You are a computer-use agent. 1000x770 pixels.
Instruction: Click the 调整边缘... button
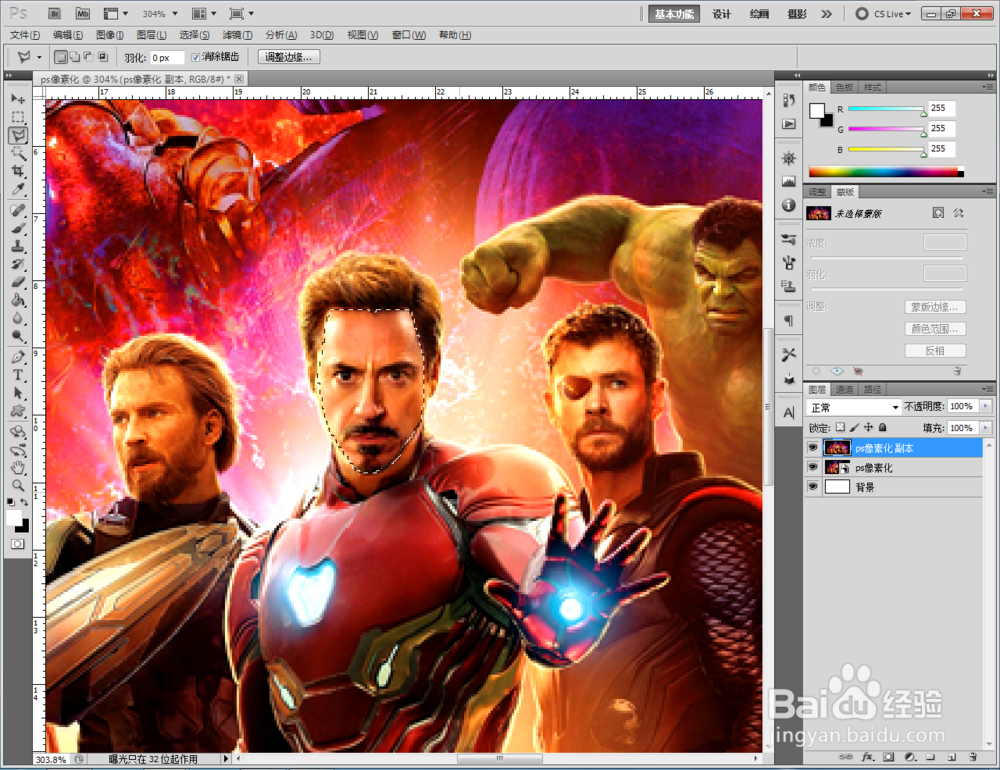coord(288,57)
